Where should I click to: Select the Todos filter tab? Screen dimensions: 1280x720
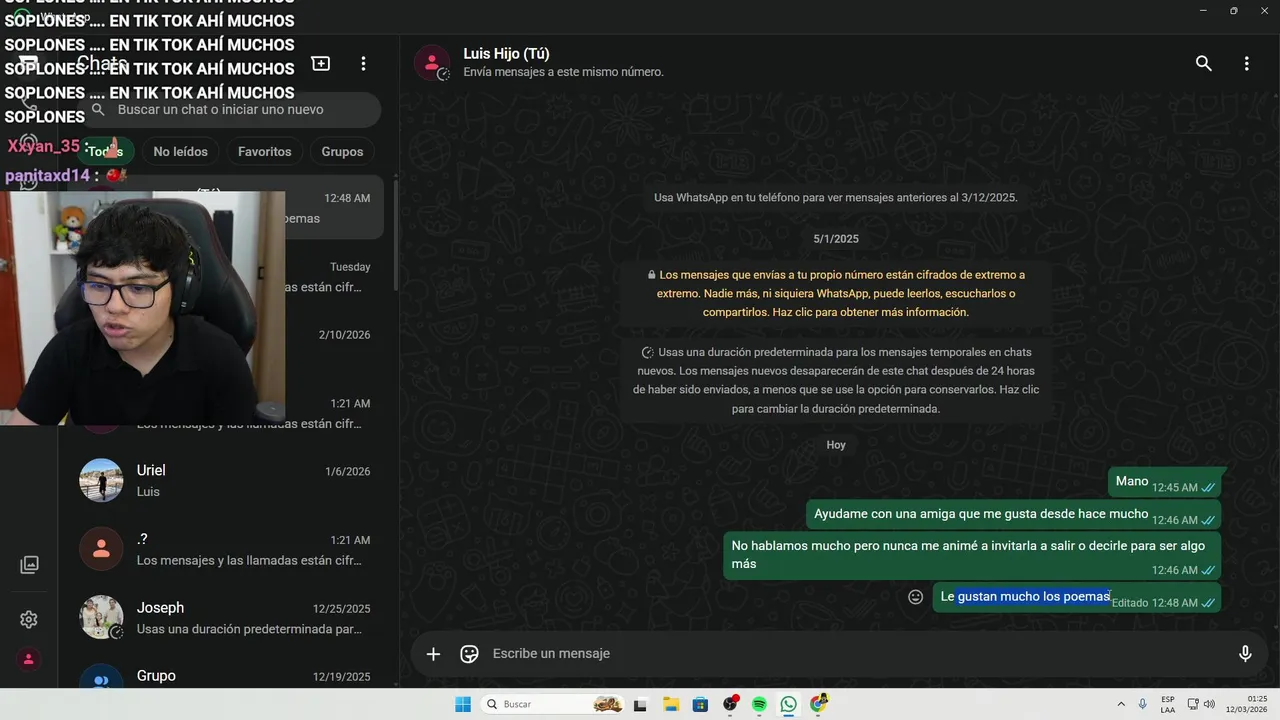coord(105,151)
